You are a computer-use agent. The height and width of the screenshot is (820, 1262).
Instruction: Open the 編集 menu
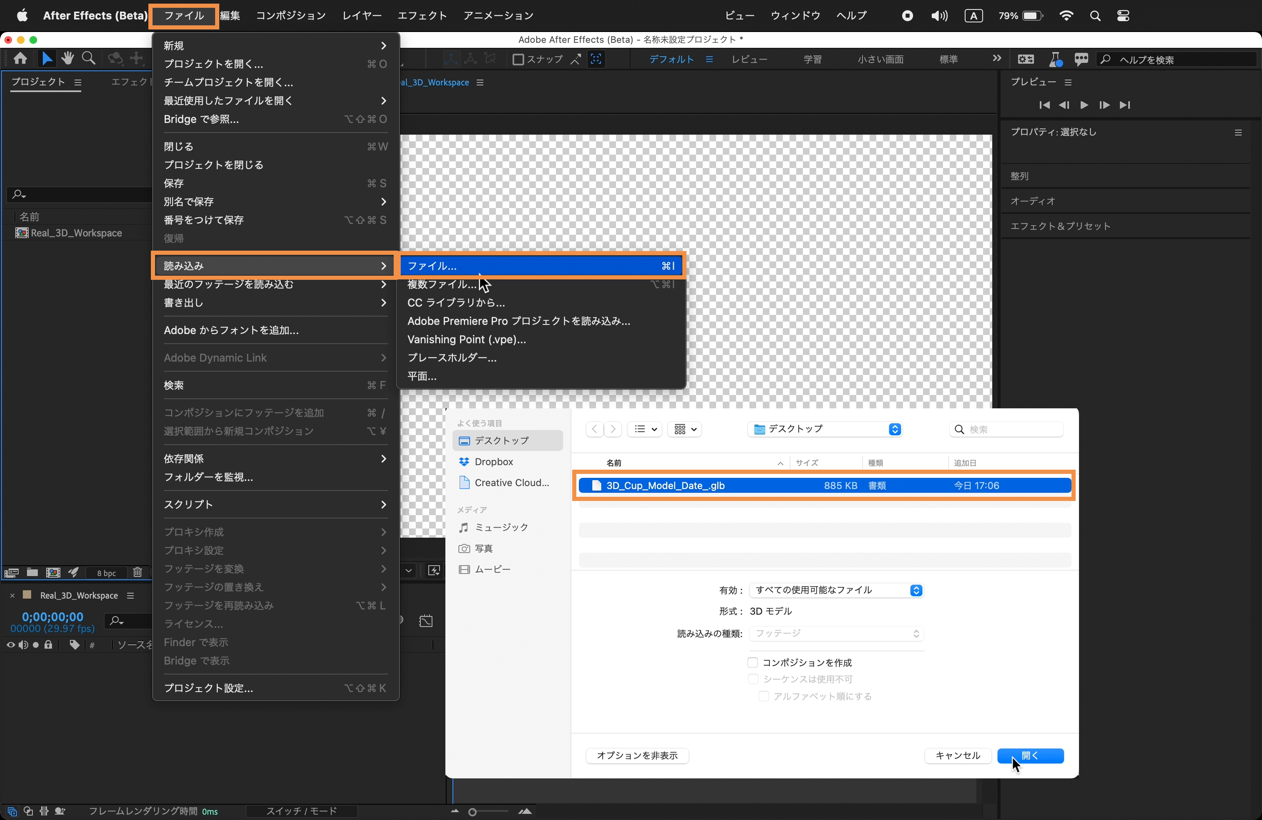coord(230,16)
